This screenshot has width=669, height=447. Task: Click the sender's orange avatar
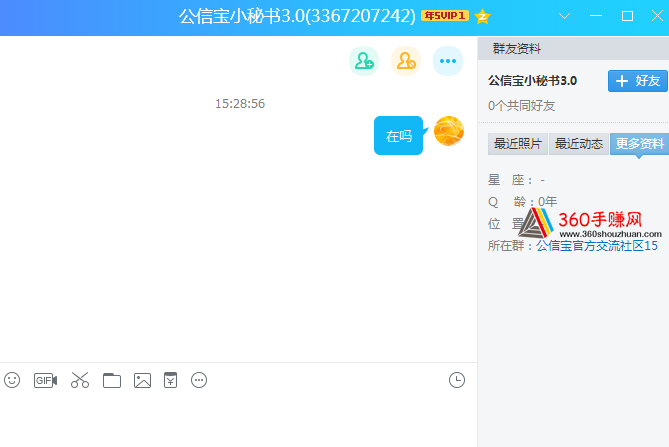click(x=449, y=131)
